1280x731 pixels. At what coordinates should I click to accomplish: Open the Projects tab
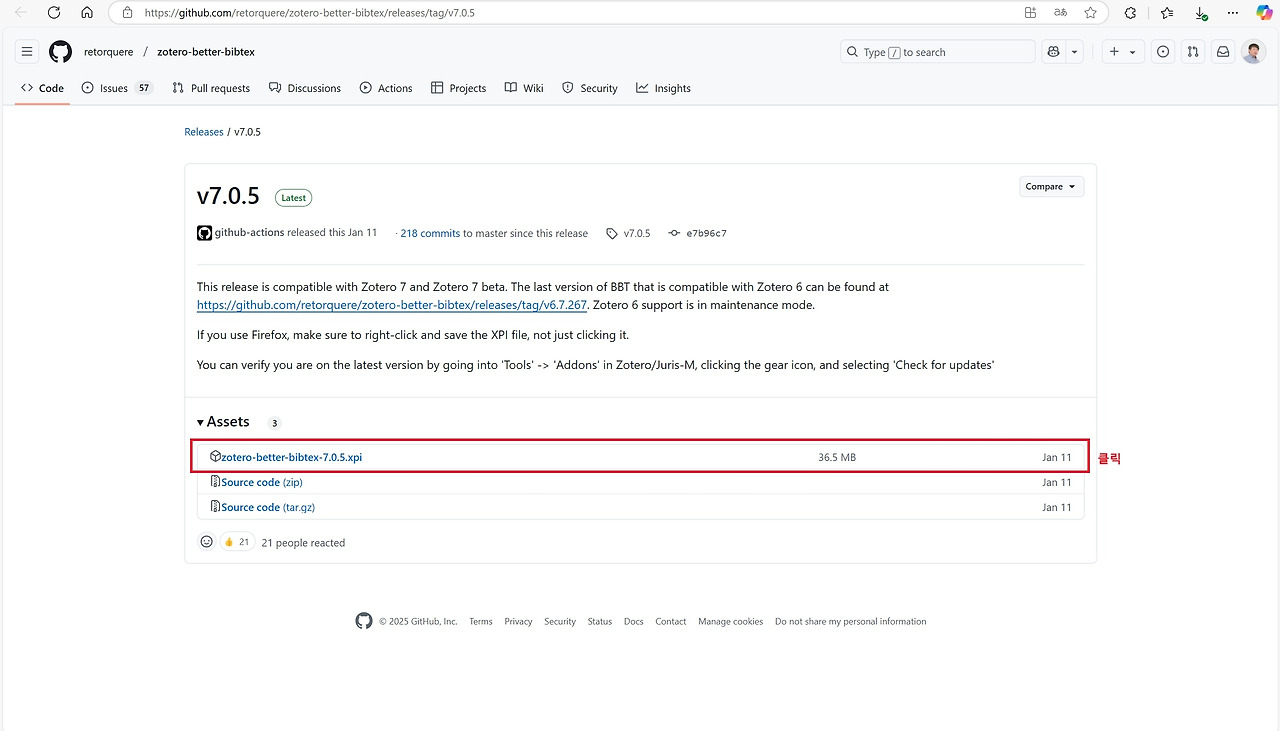[459, 88]
